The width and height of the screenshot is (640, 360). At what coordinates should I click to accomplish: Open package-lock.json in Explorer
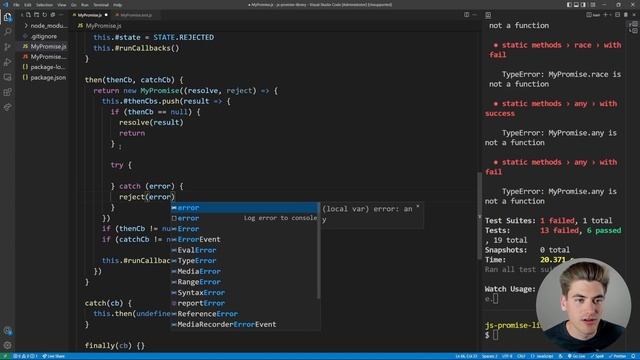(45, 67)
